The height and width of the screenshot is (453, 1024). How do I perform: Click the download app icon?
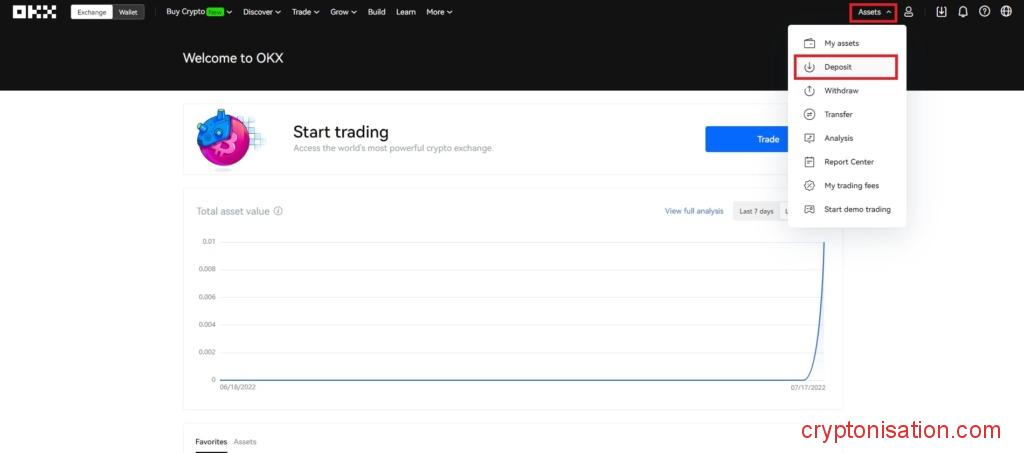(941, 12)
